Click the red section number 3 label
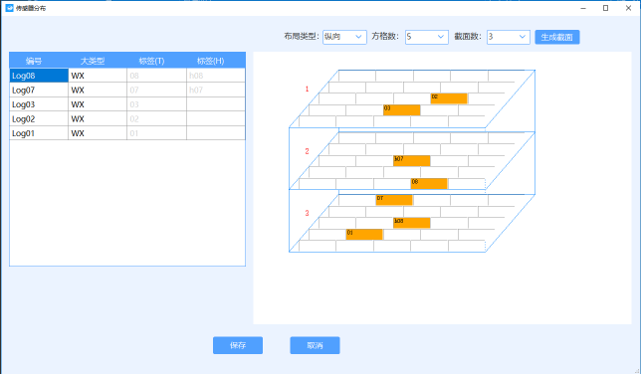 point(307,213)
